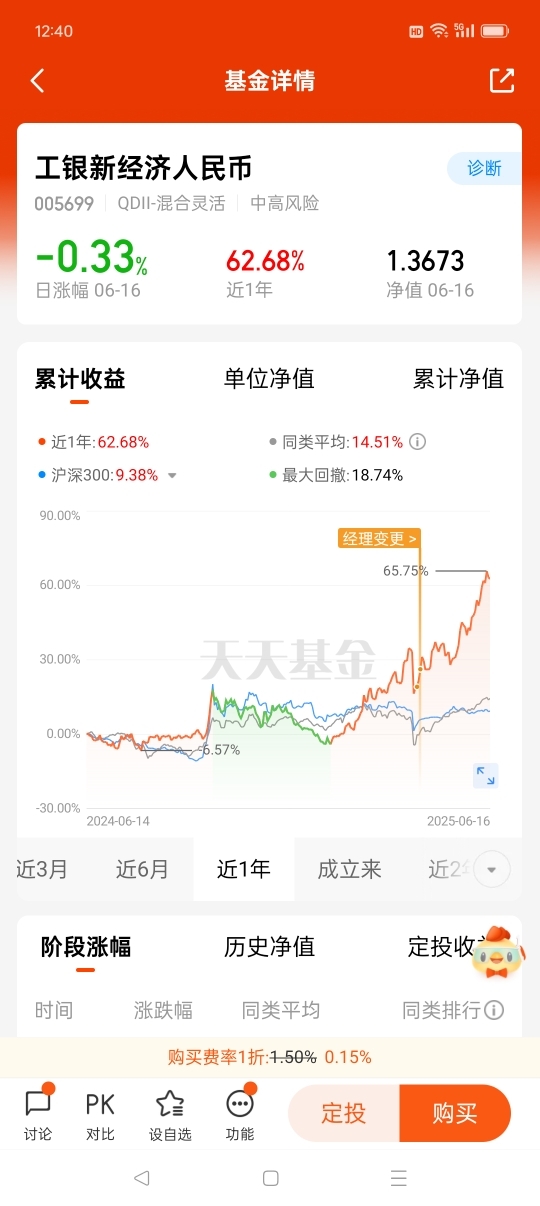Expand chart to fullscreen with arrows icon

tap(485, 775)
